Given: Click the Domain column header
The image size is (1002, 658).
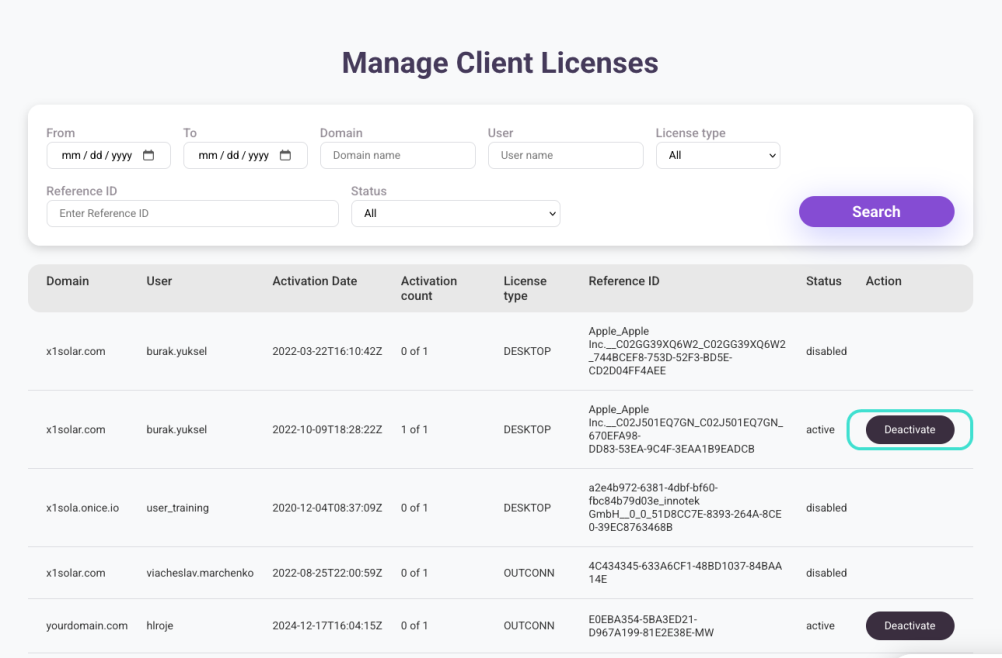Looking at the screenshot, I should tap(67, 281).
